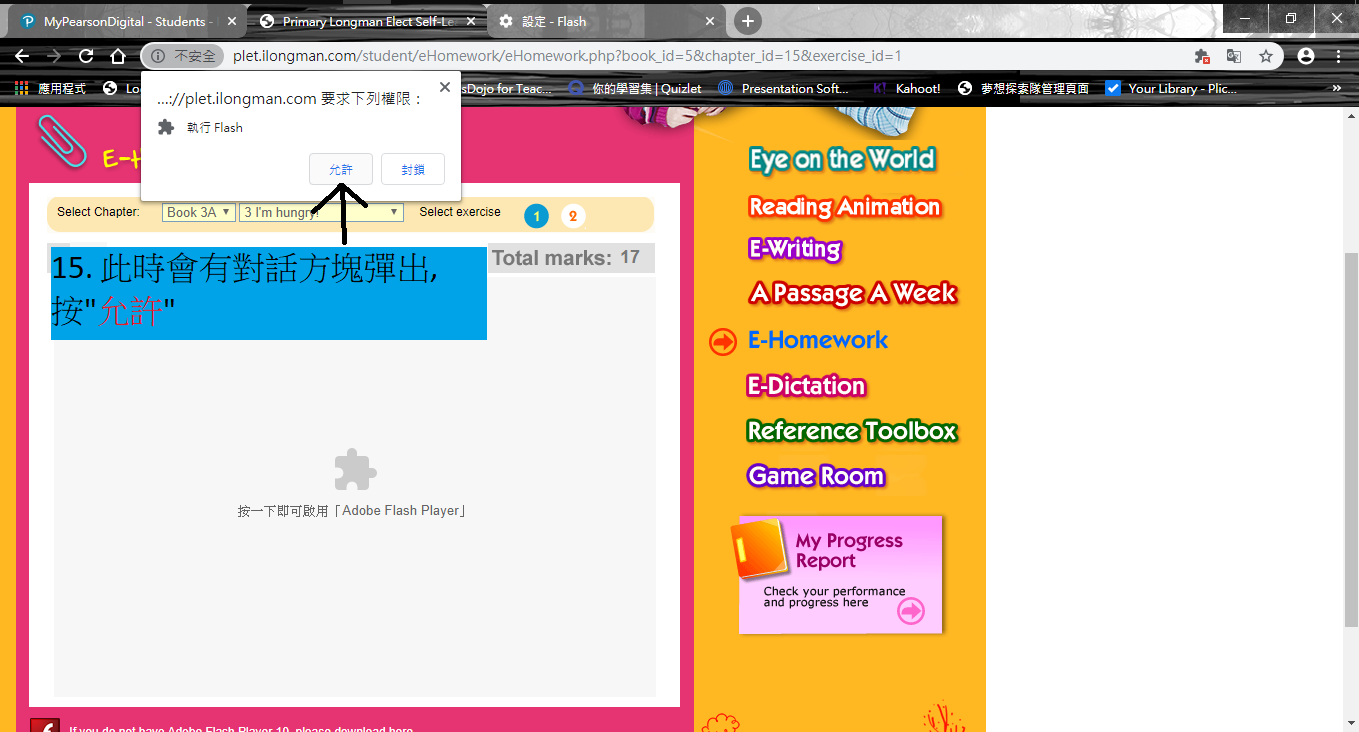The width and height of the screenshot is (1359, 732).
Task: Click the Google Translate icon in address bar
Action: [1234, 56]
